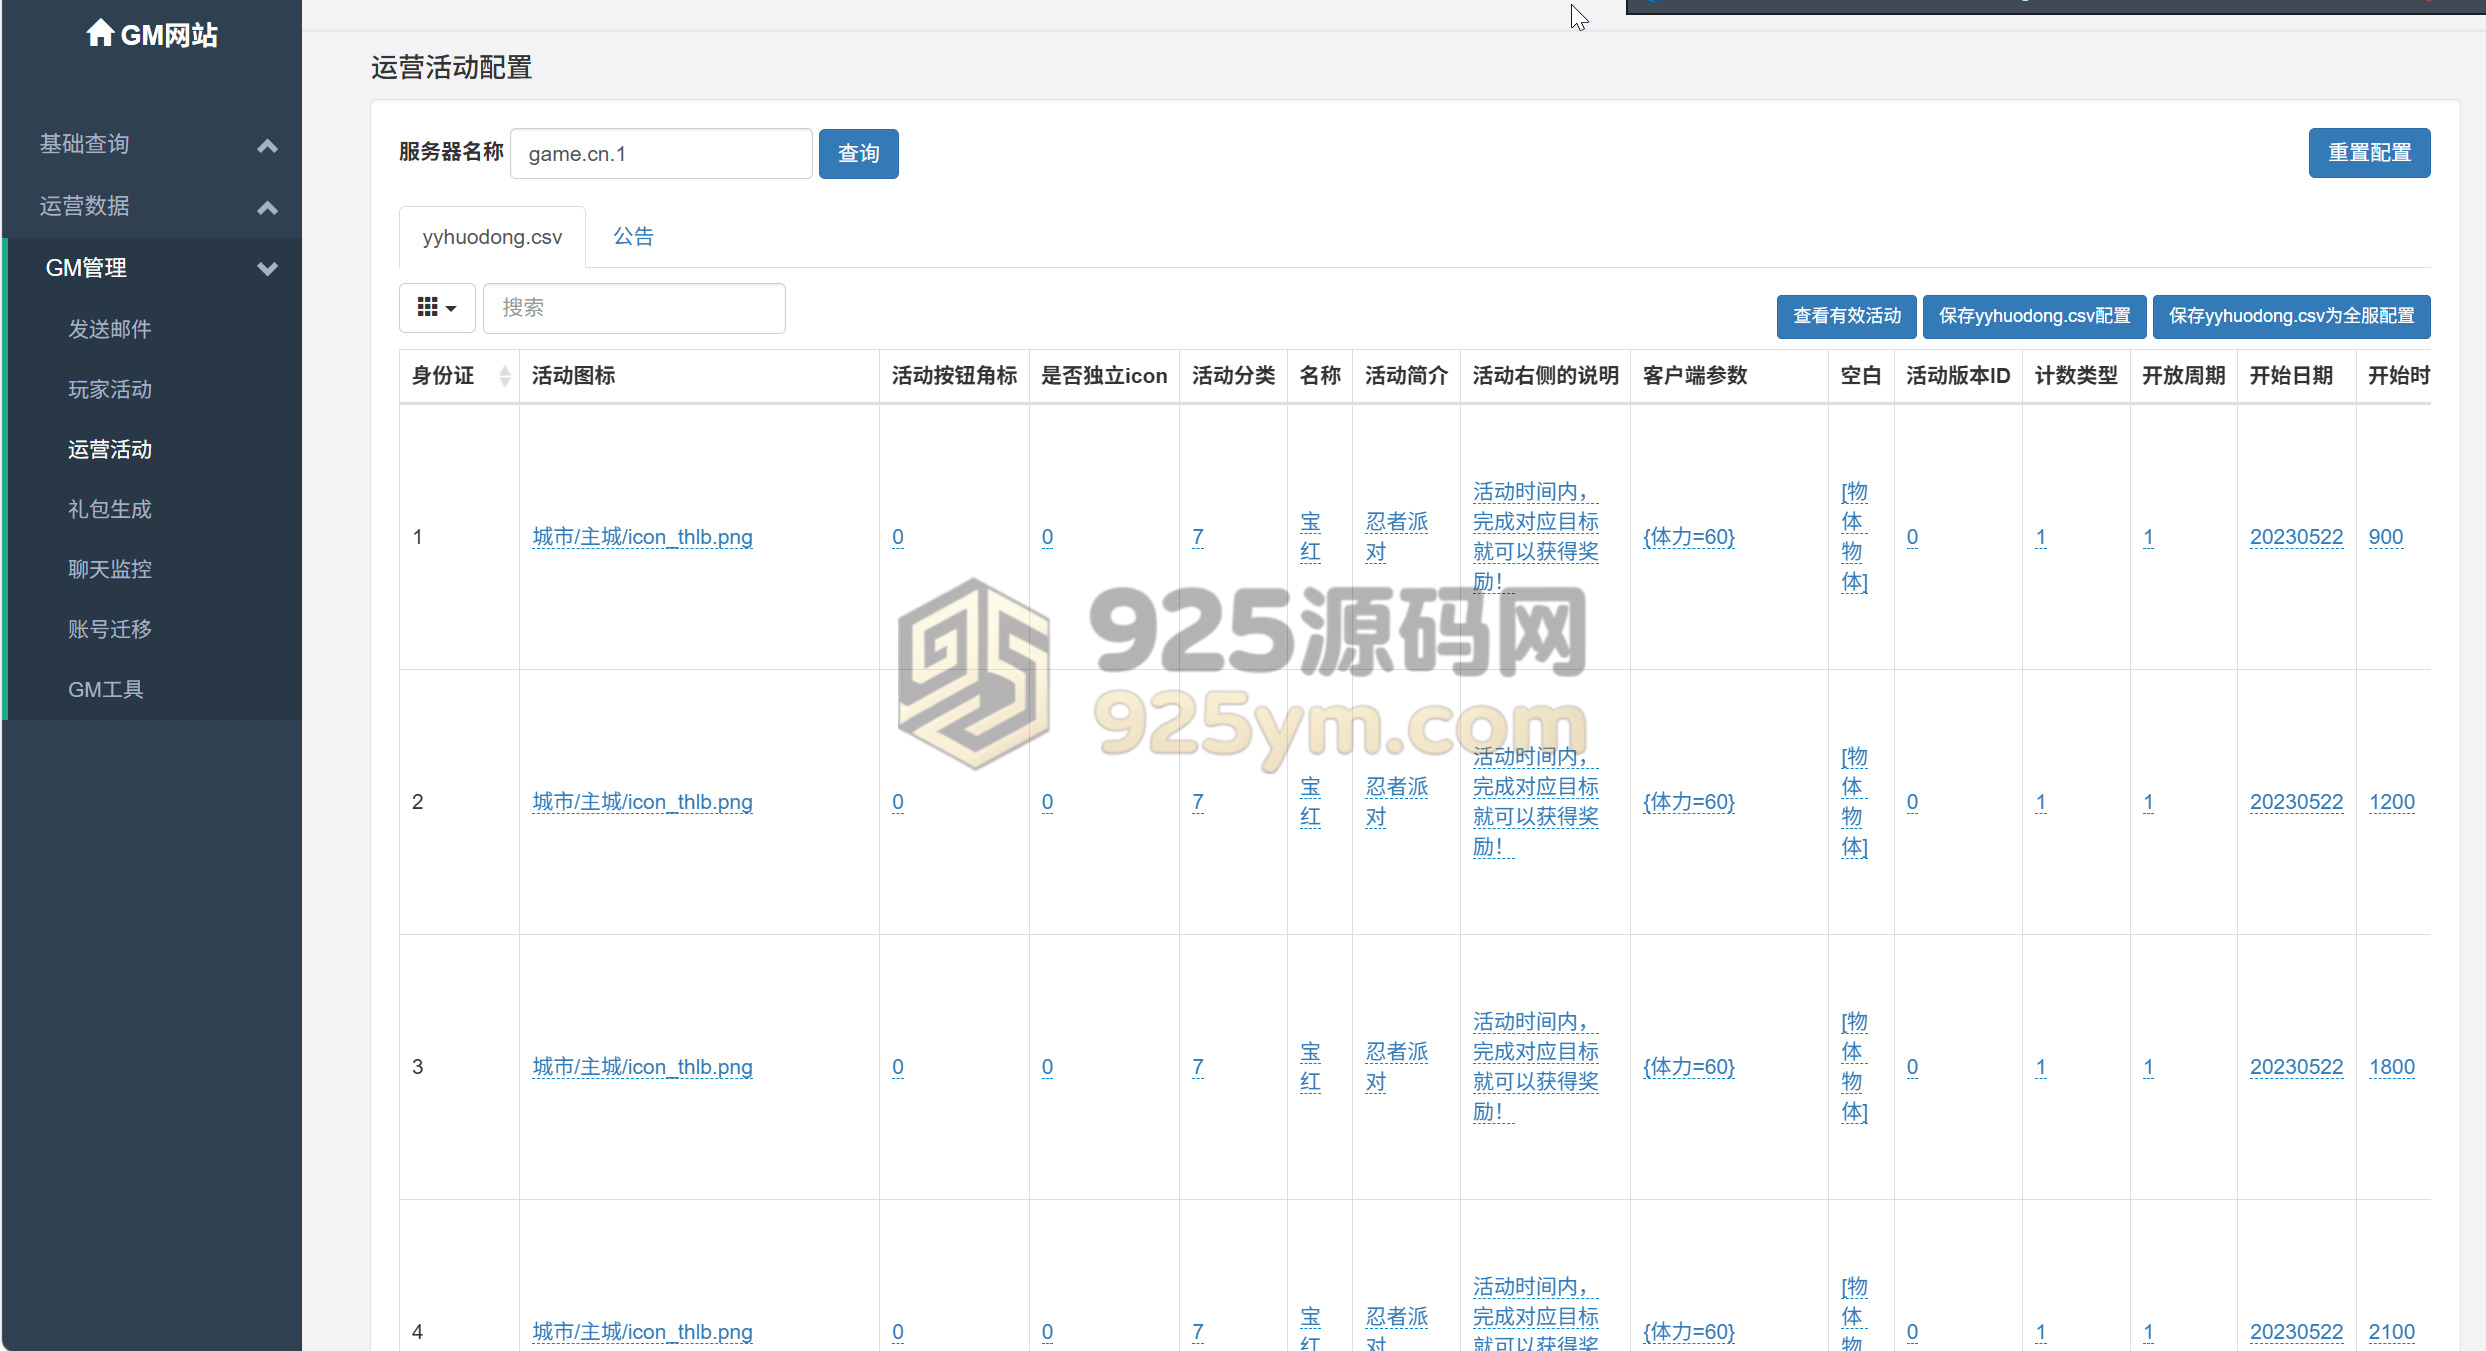Open 运营活动 sidebar item
The image size is (2486, 1351).
[x=110, y=449]
